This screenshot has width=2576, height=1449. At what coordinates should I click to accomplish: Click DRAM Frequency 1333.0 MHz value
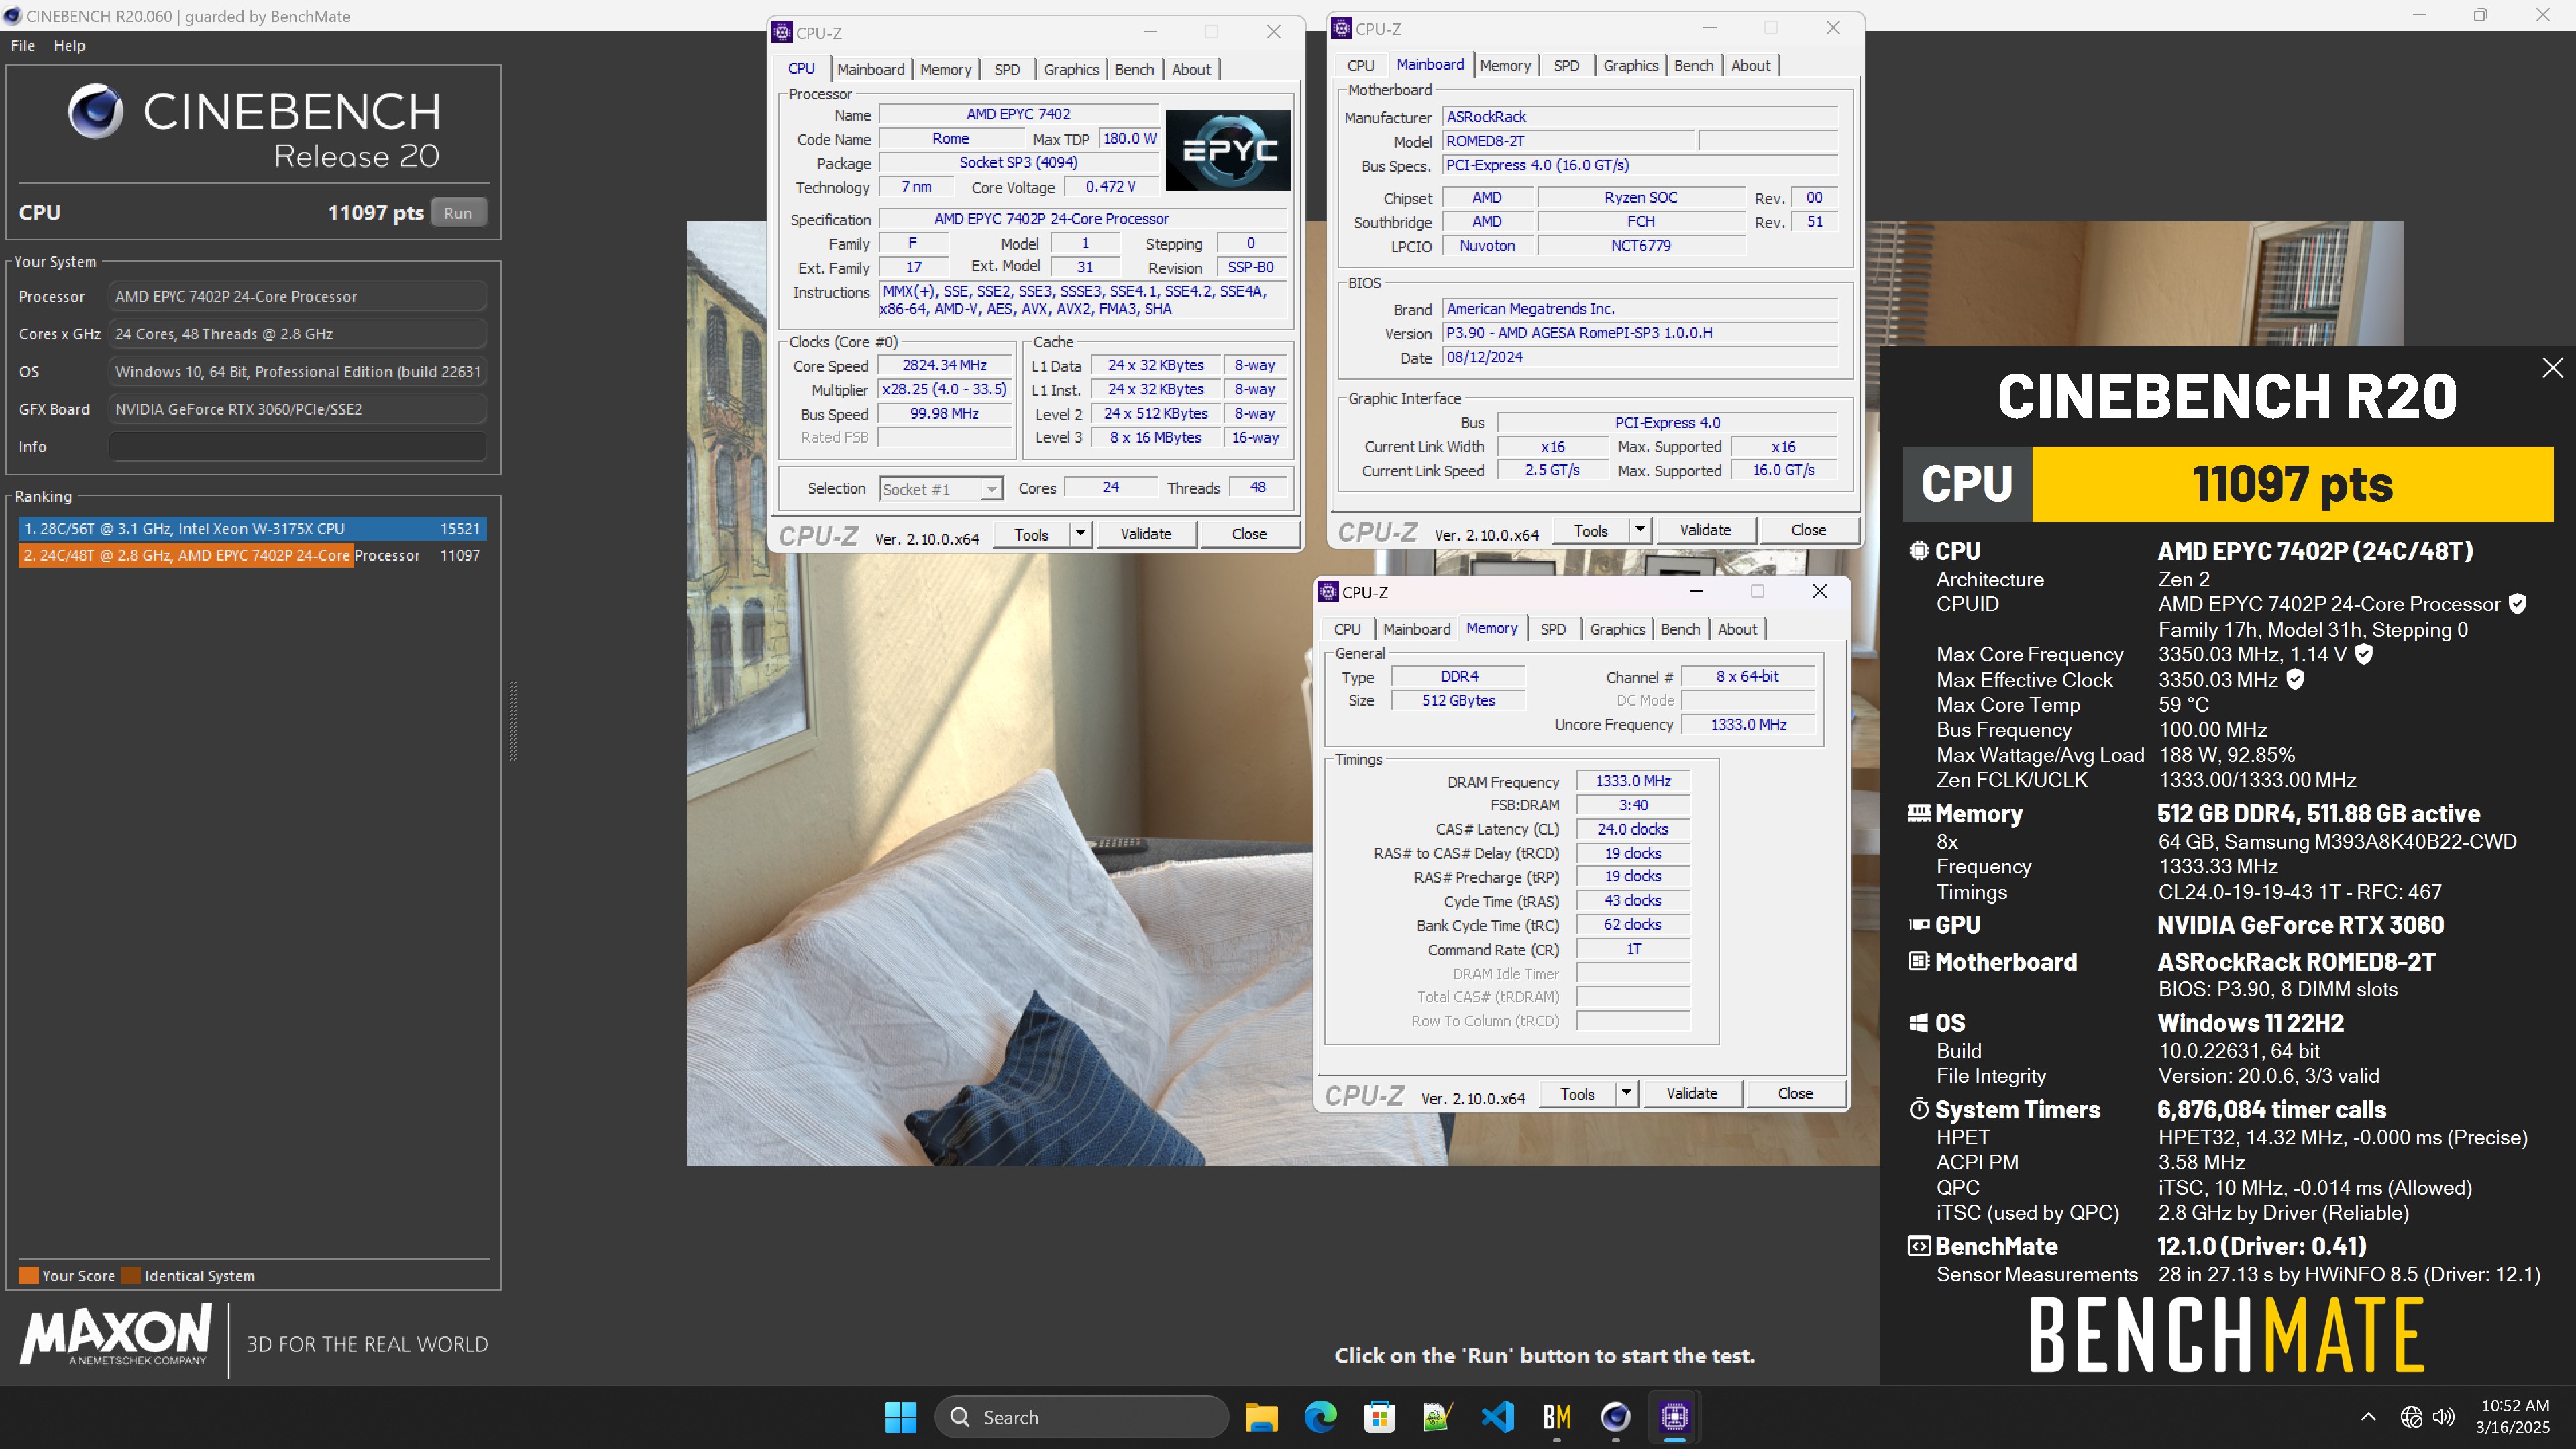[1632, 780]
